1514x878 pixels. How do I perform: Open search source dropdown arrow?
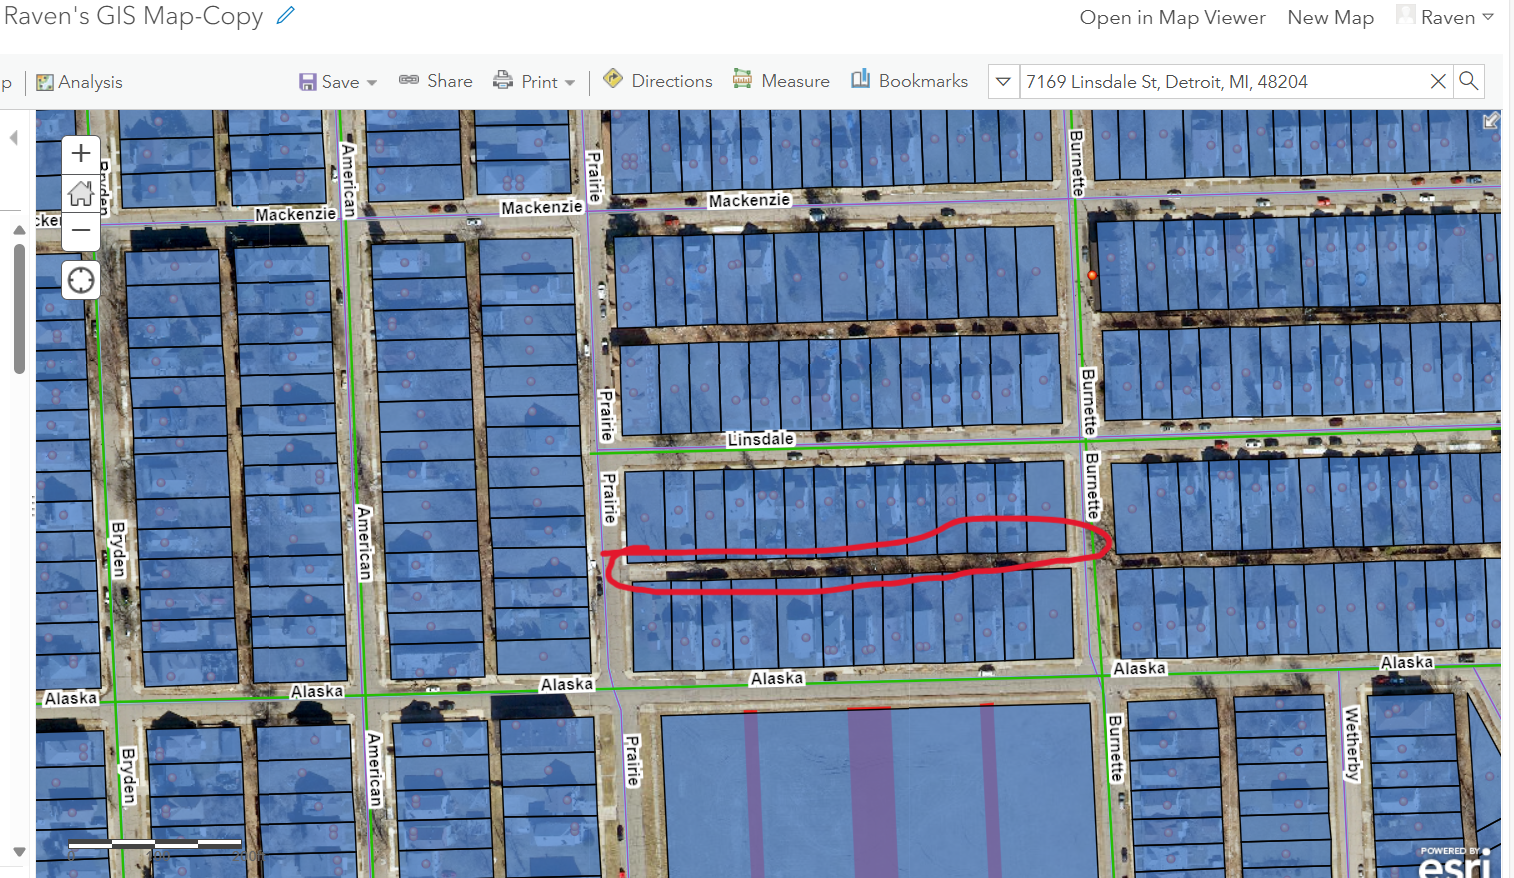1003,81
